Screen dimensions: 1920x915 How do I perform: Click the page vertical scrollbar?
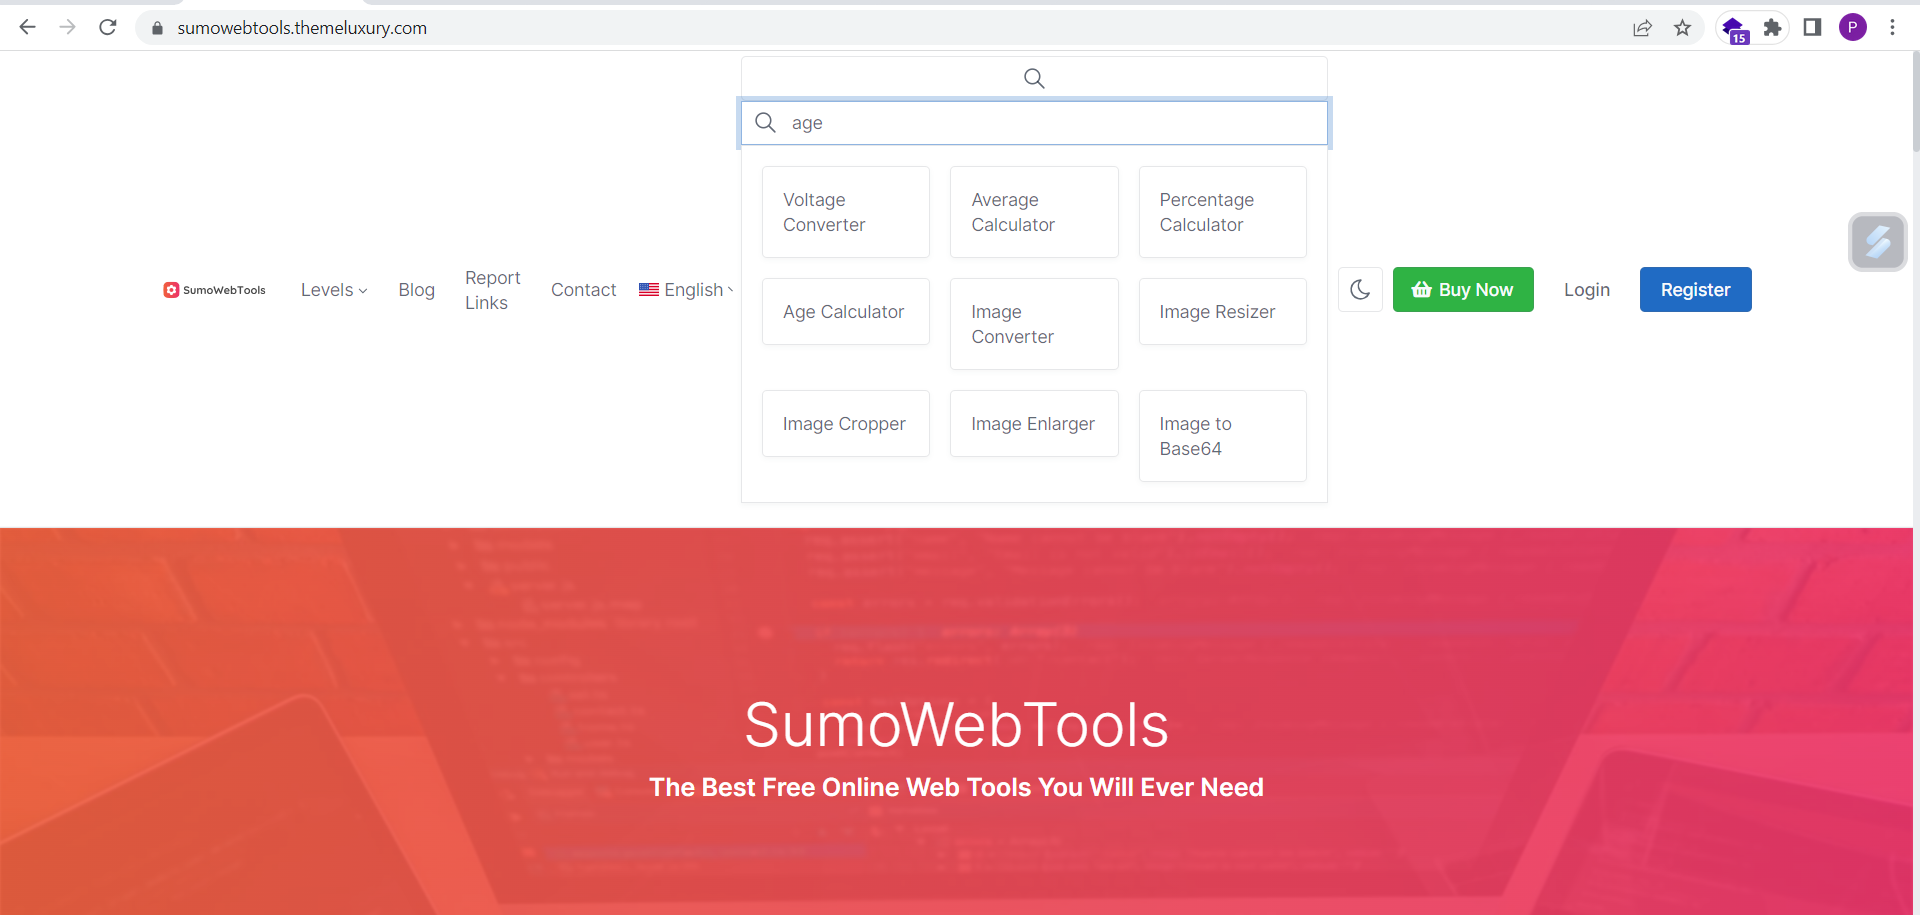pyautogui.click(x=1915, y=102)
